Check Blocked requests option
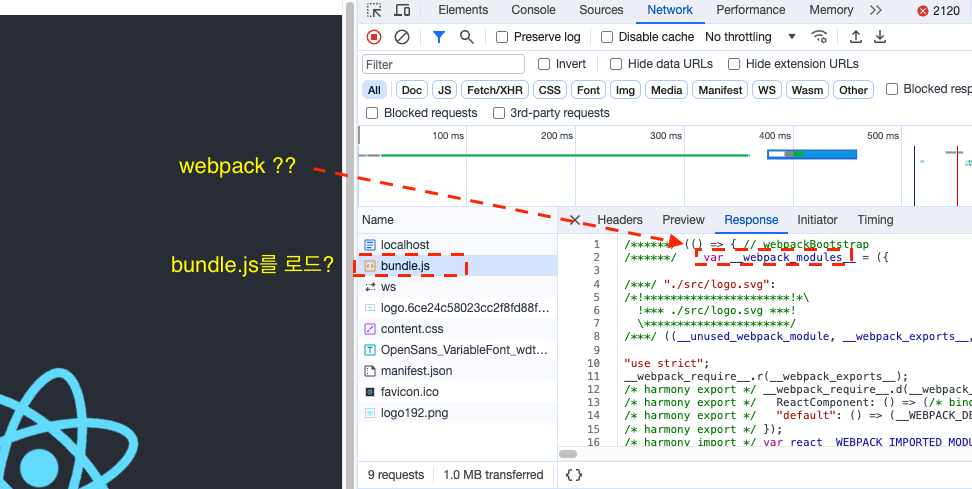Image resolution: width=972 pixels, height=489 pixels. tap(372, 113)
